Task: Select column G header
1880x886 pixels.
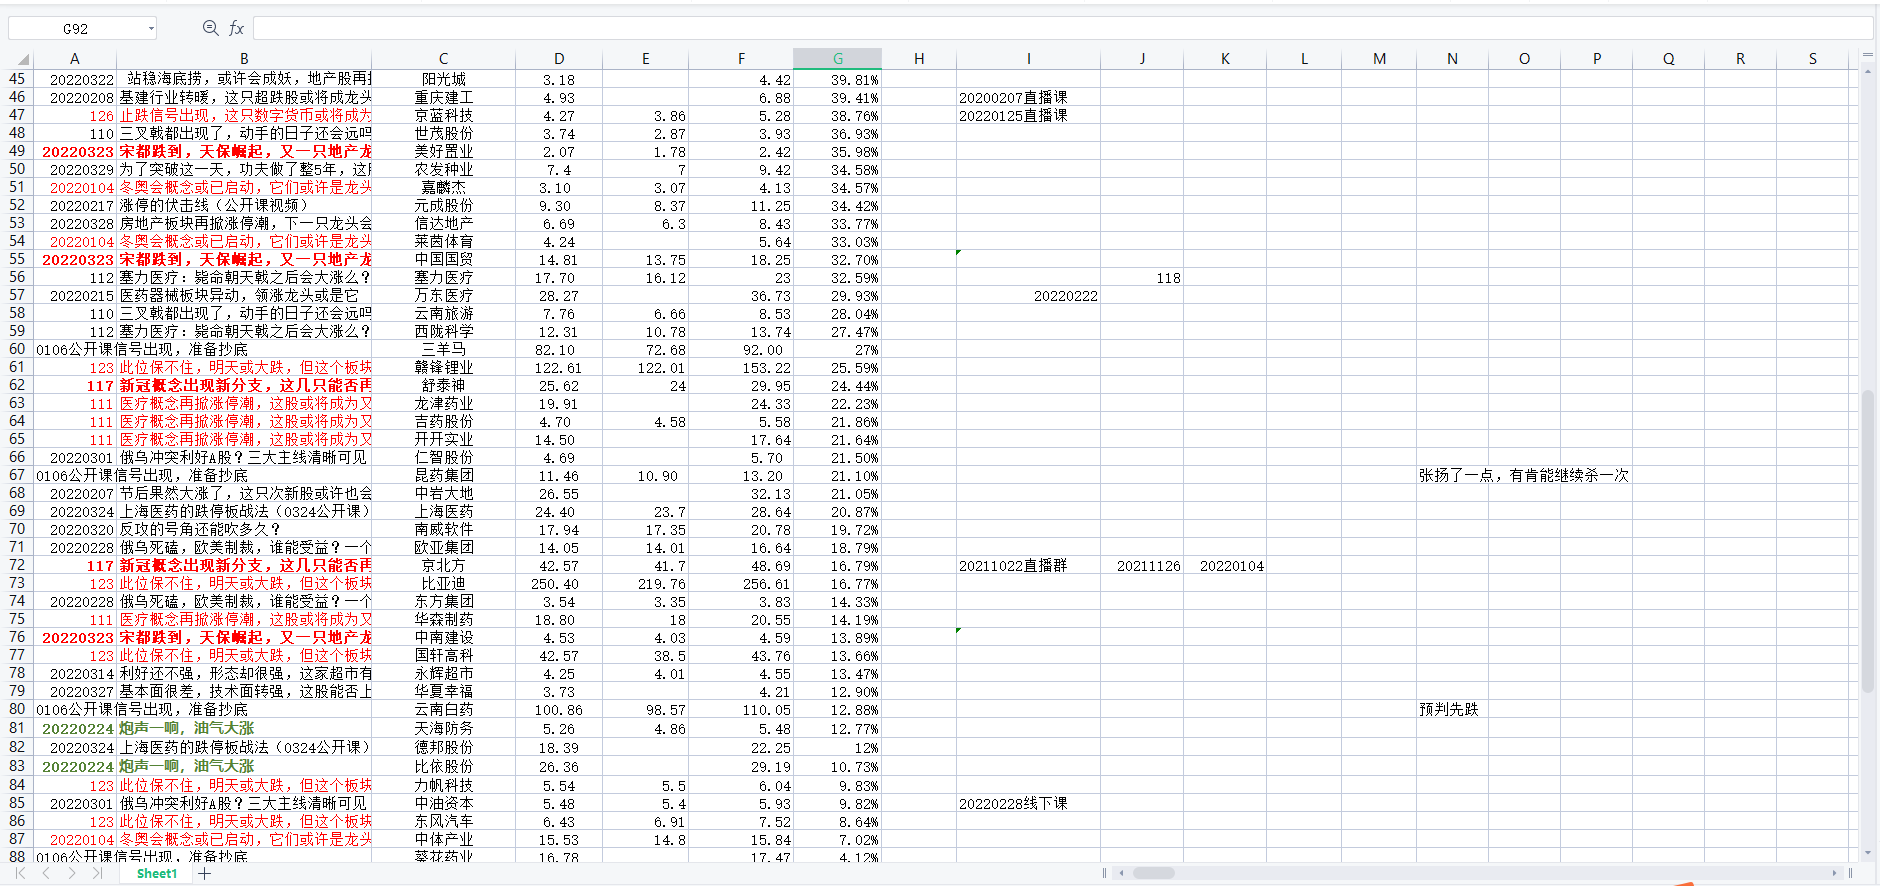Action: pos(837,59)
